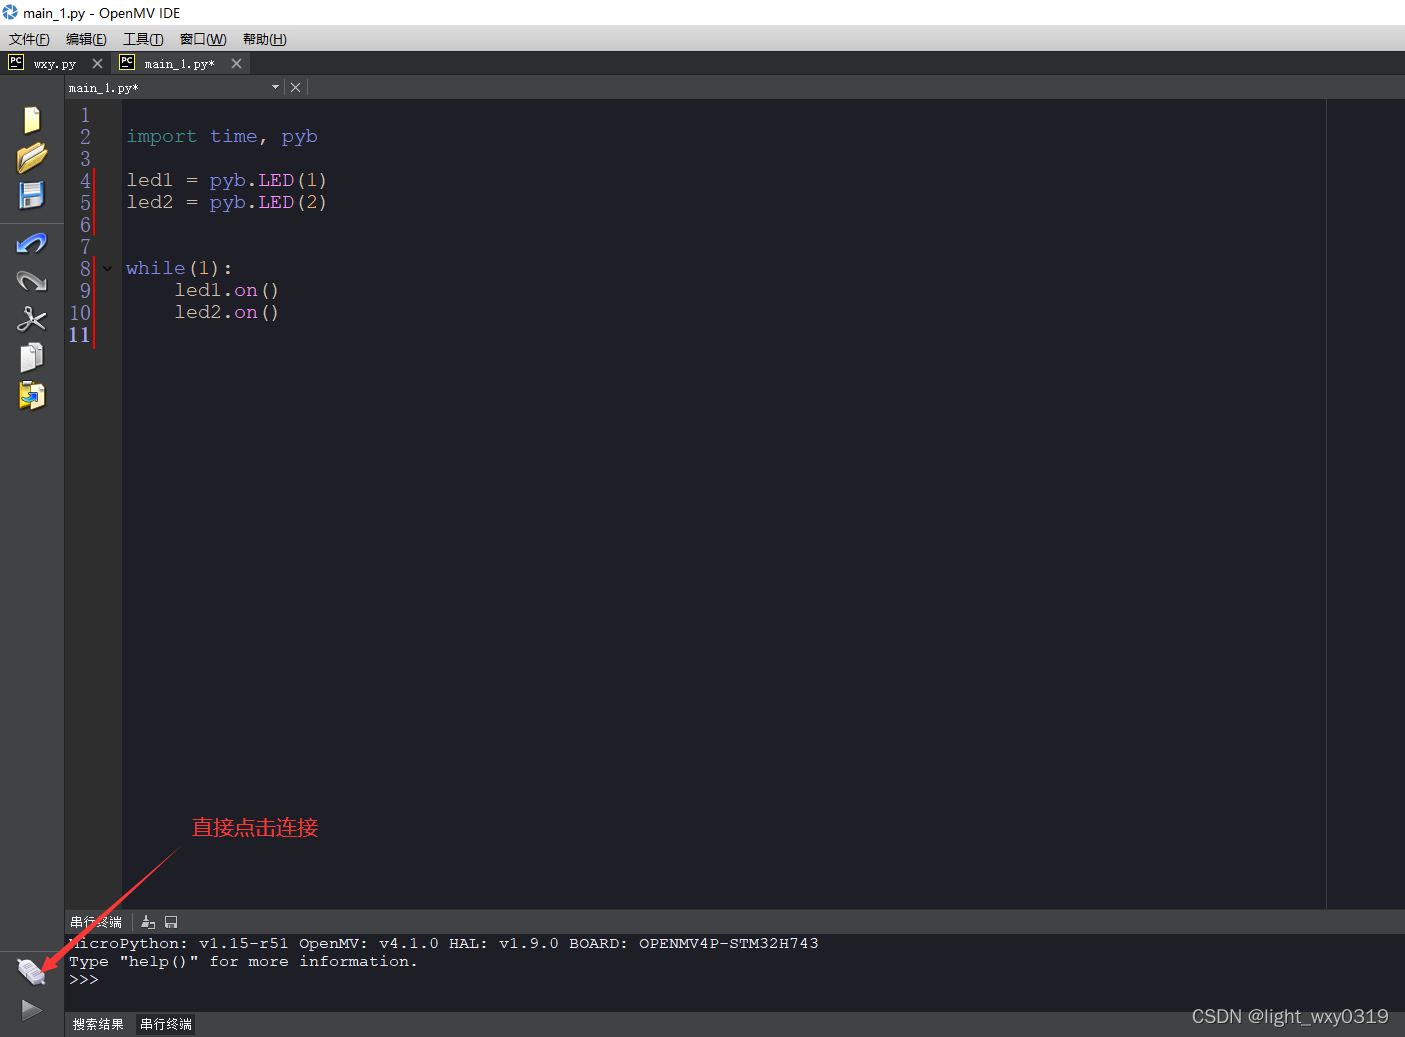The height and width of the screenshot is (1037, 1405).
Task: Switch to the wxy.py tab
Action: pos(55,63)
